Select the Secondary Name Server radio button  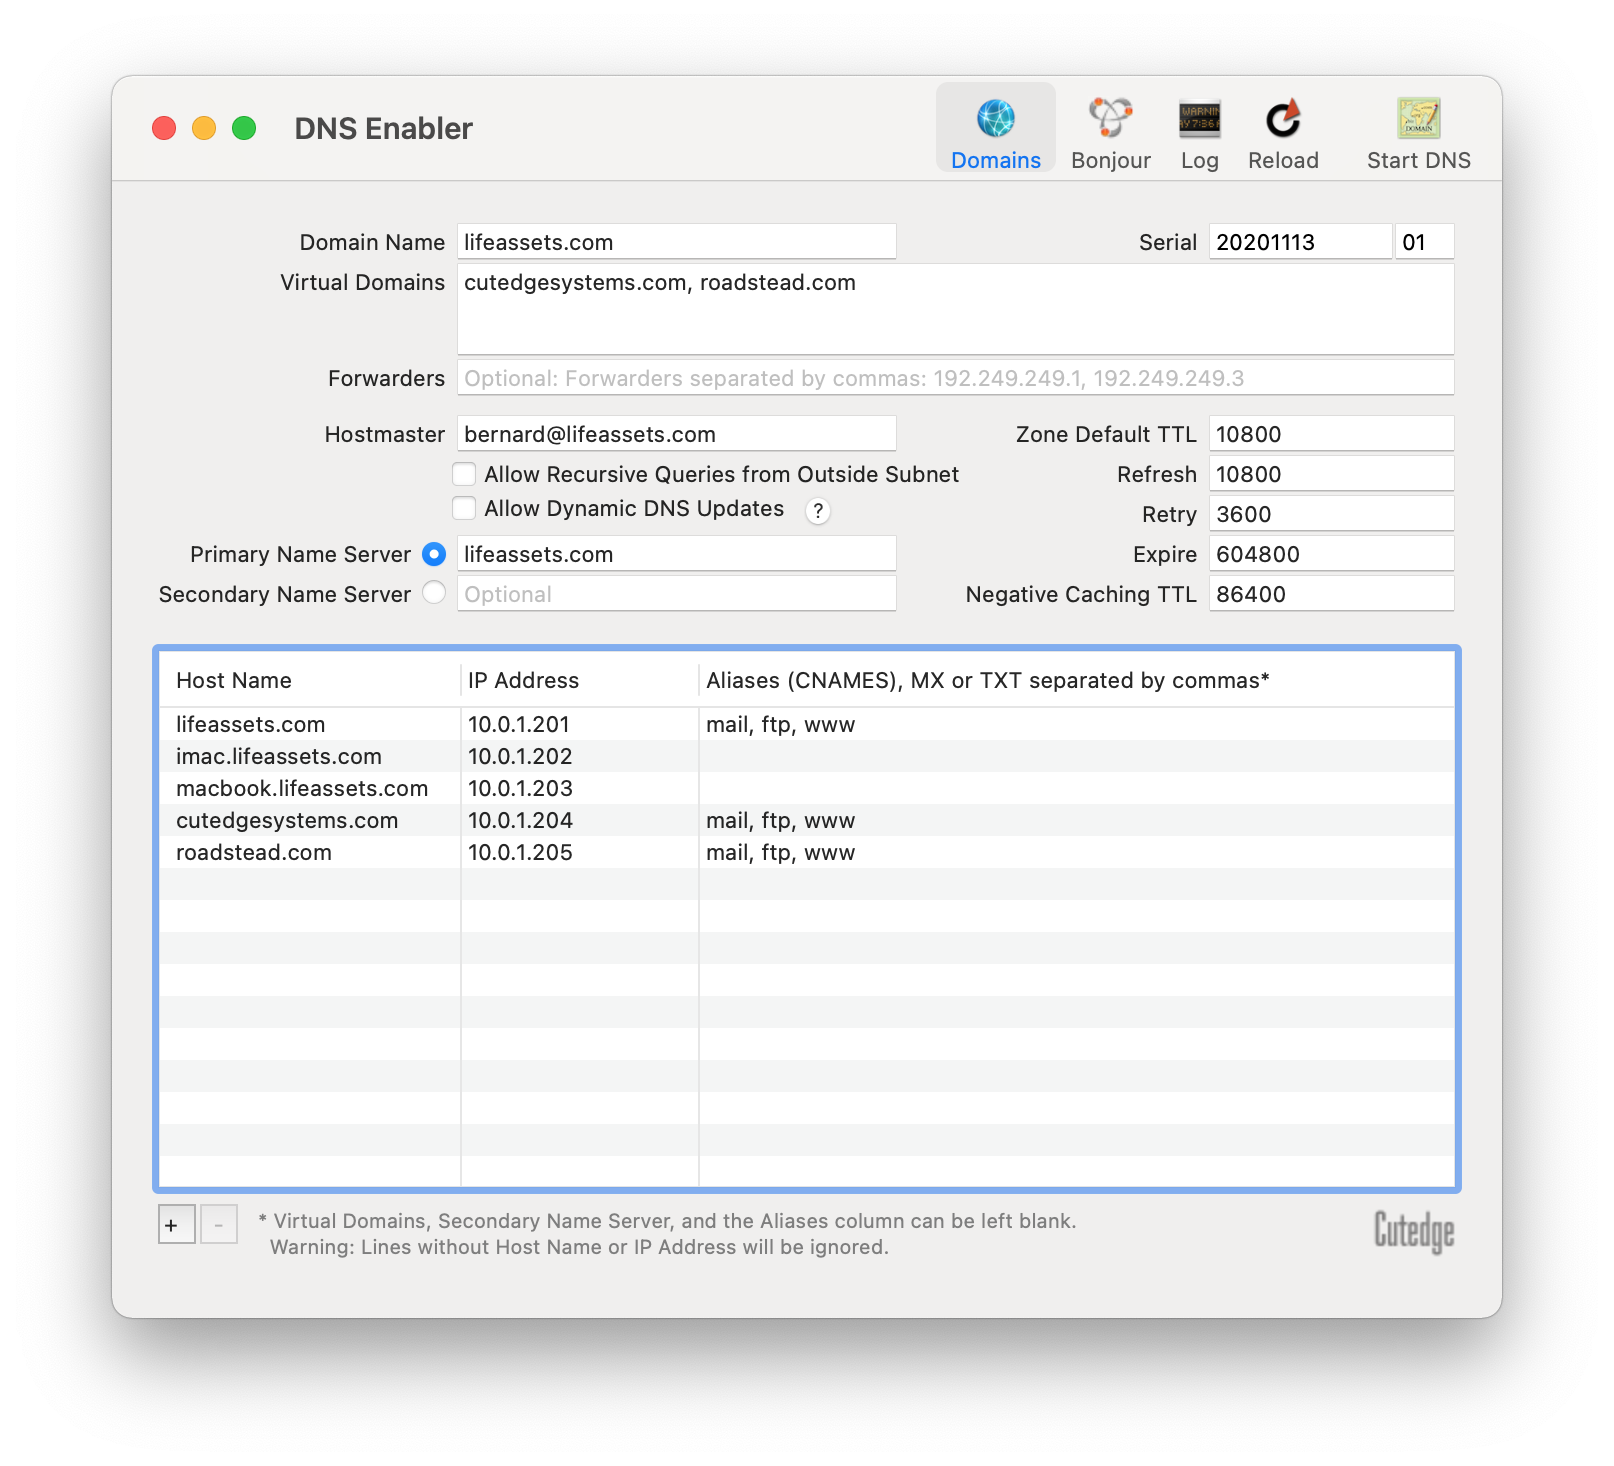tap(434, 593)
